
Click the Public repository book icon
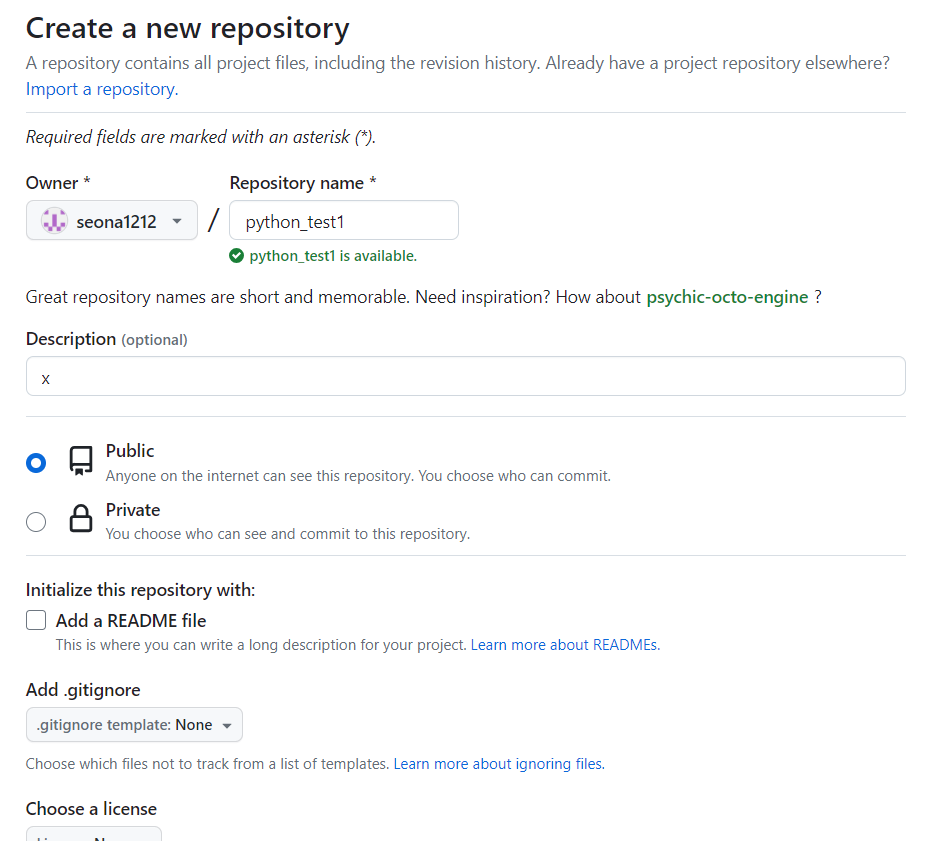(81, 461)
